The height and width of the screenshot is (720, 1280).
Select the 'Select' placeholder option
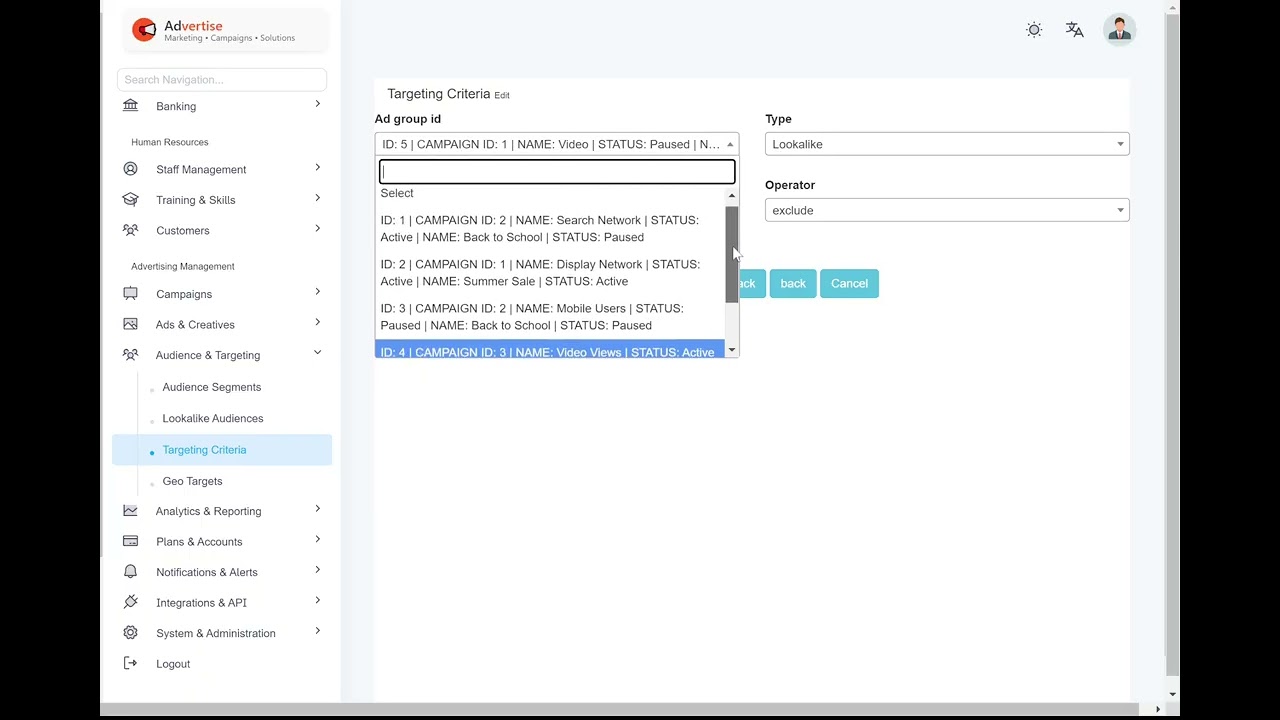tap(550, 194)
